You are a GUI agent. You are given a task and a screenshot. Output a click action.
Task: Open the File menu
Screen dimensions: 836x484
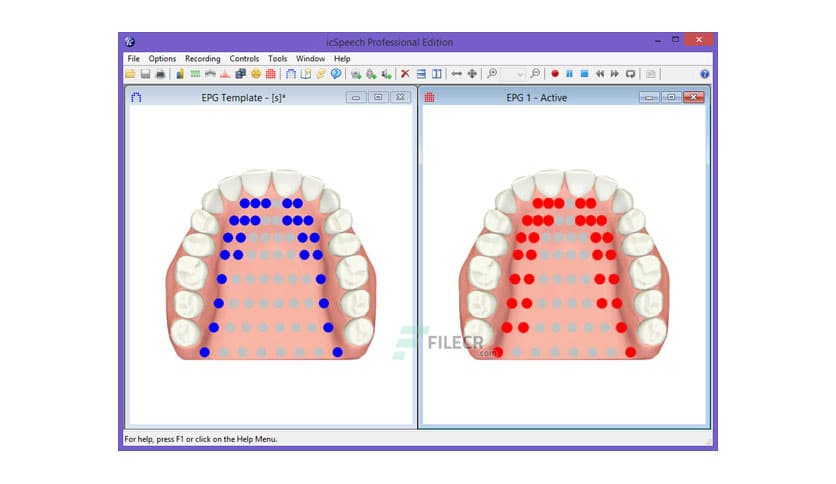tap(133, 59)
